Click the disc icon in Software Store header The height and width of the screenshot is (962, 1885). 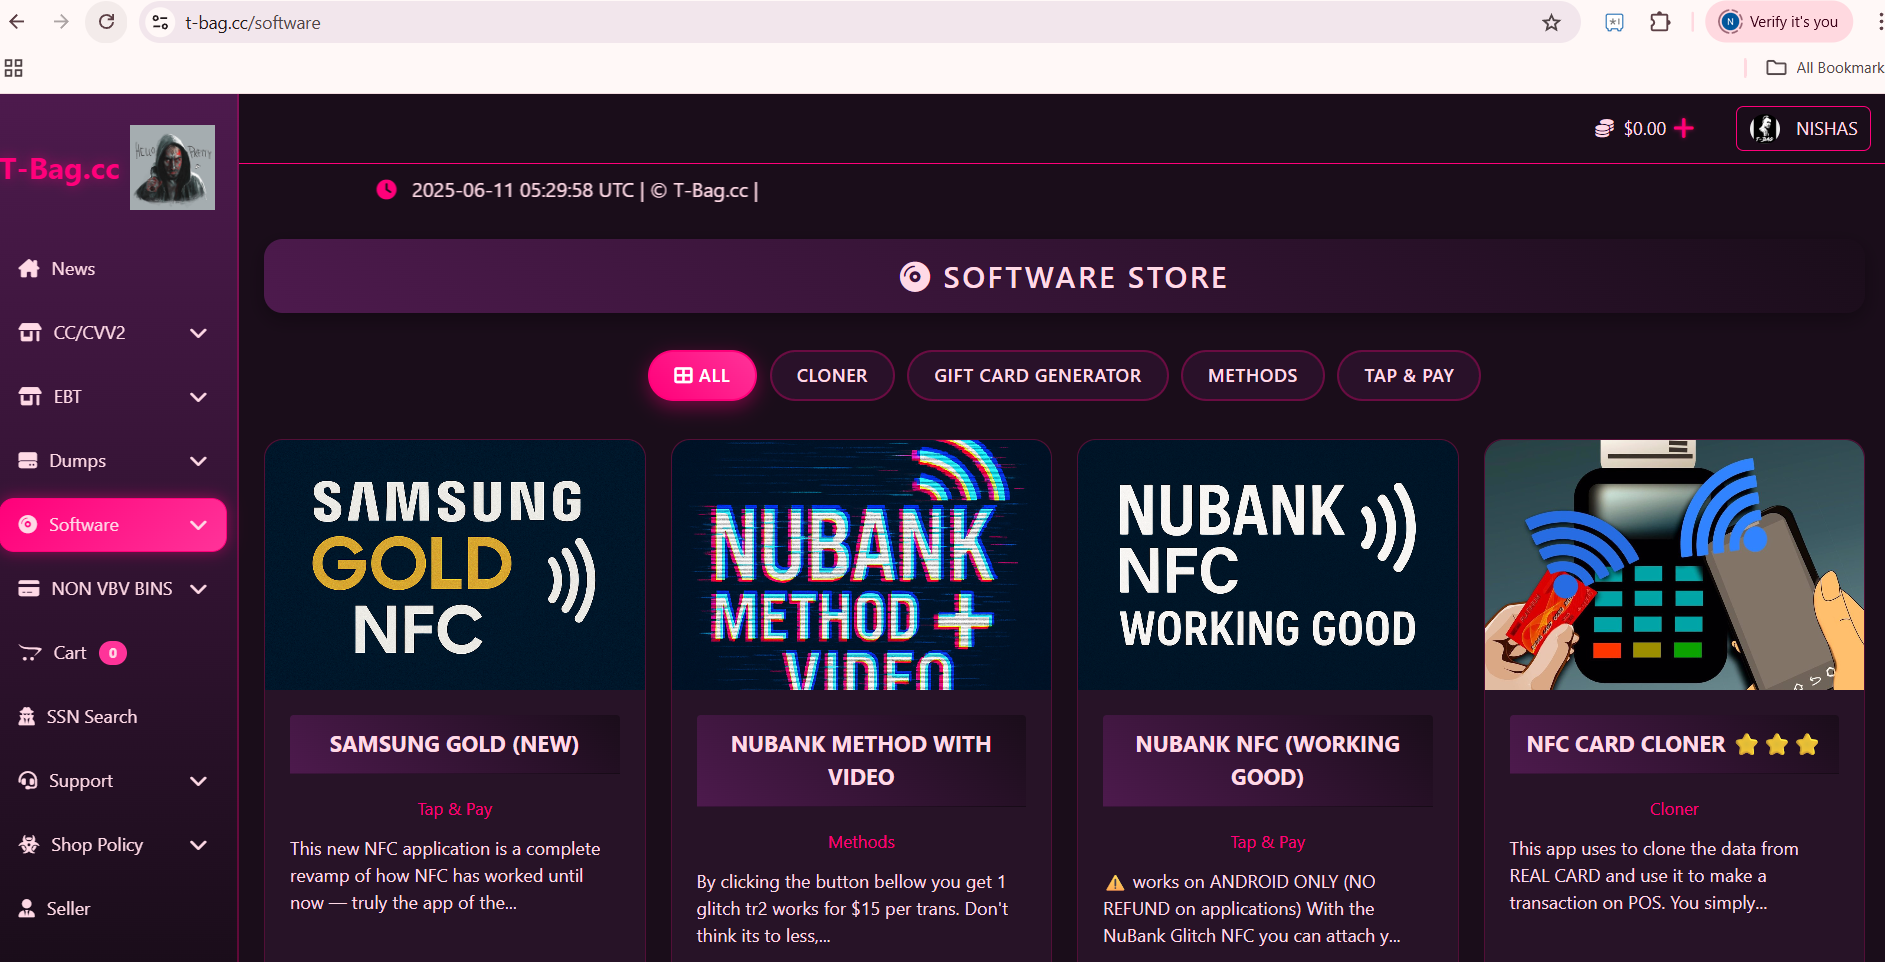914,277
